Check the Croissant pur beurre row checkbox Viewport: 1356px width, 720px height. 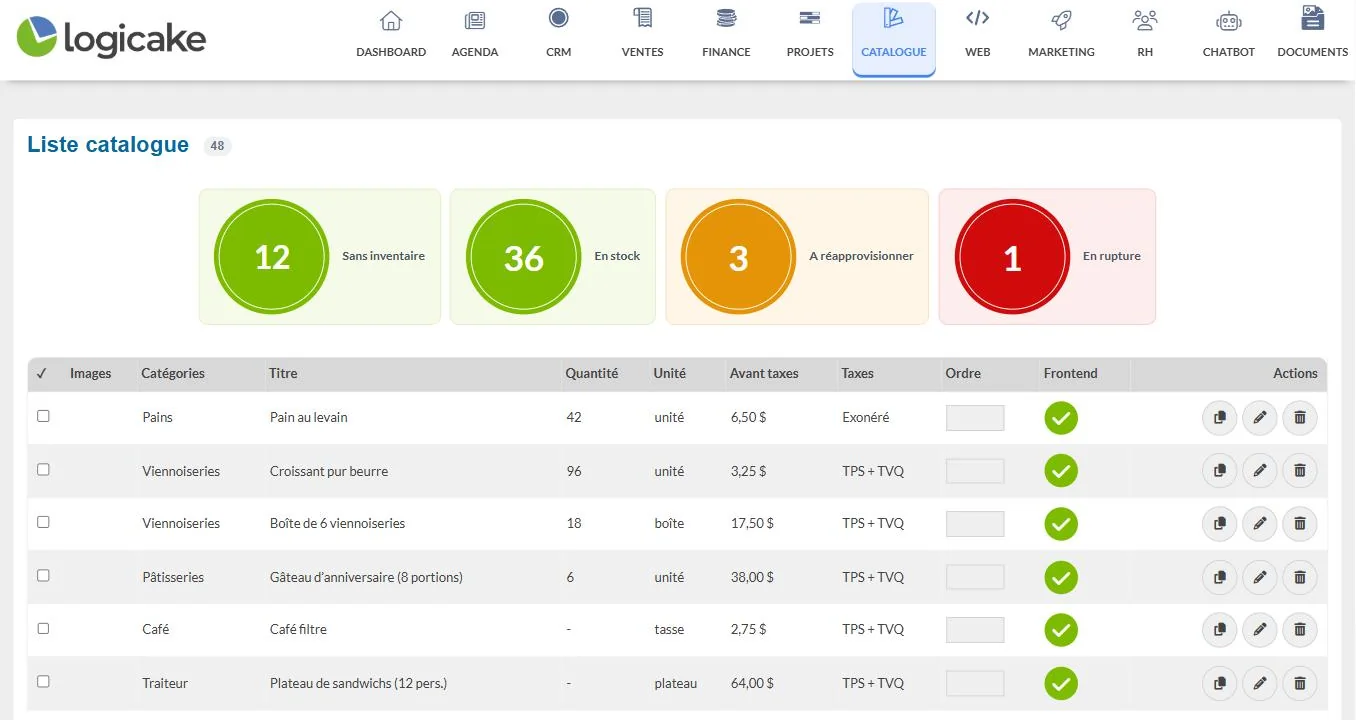coord(43,469)
